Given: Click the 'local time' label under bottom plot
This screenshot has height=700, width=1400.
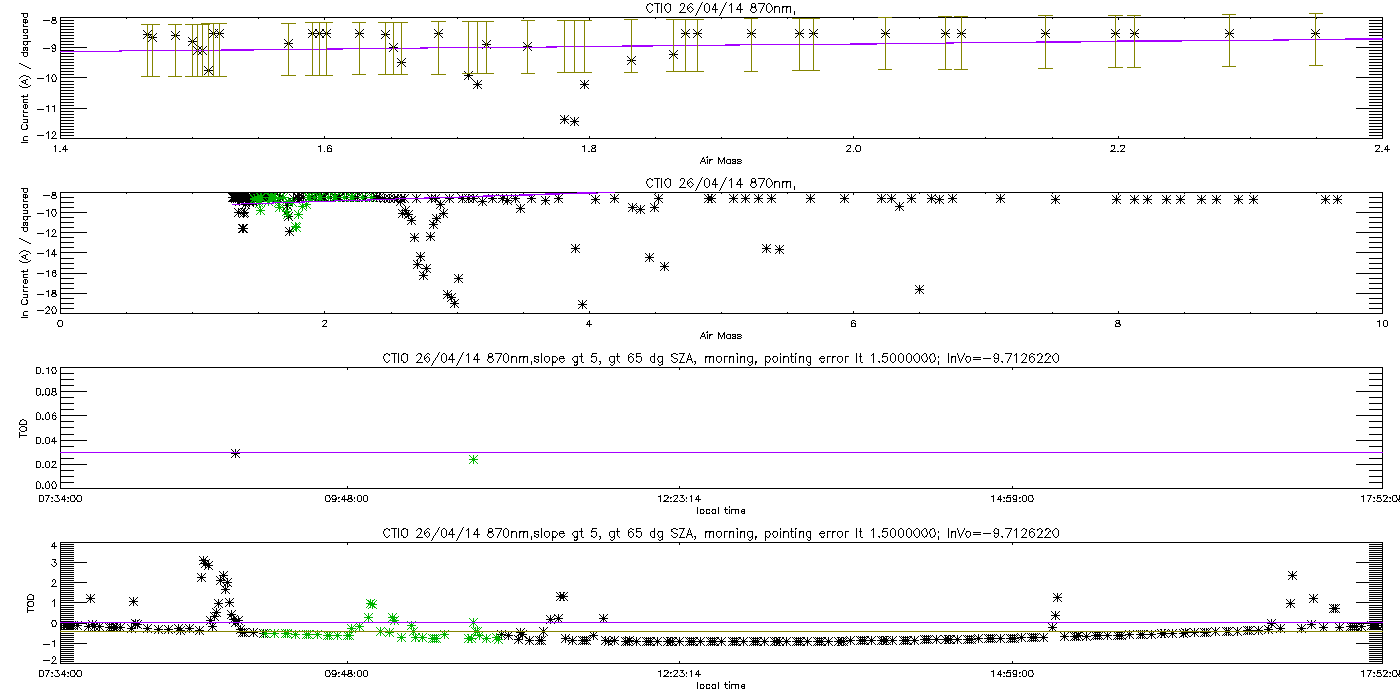Looking at the screenshot, I should [x=720, y=686].
